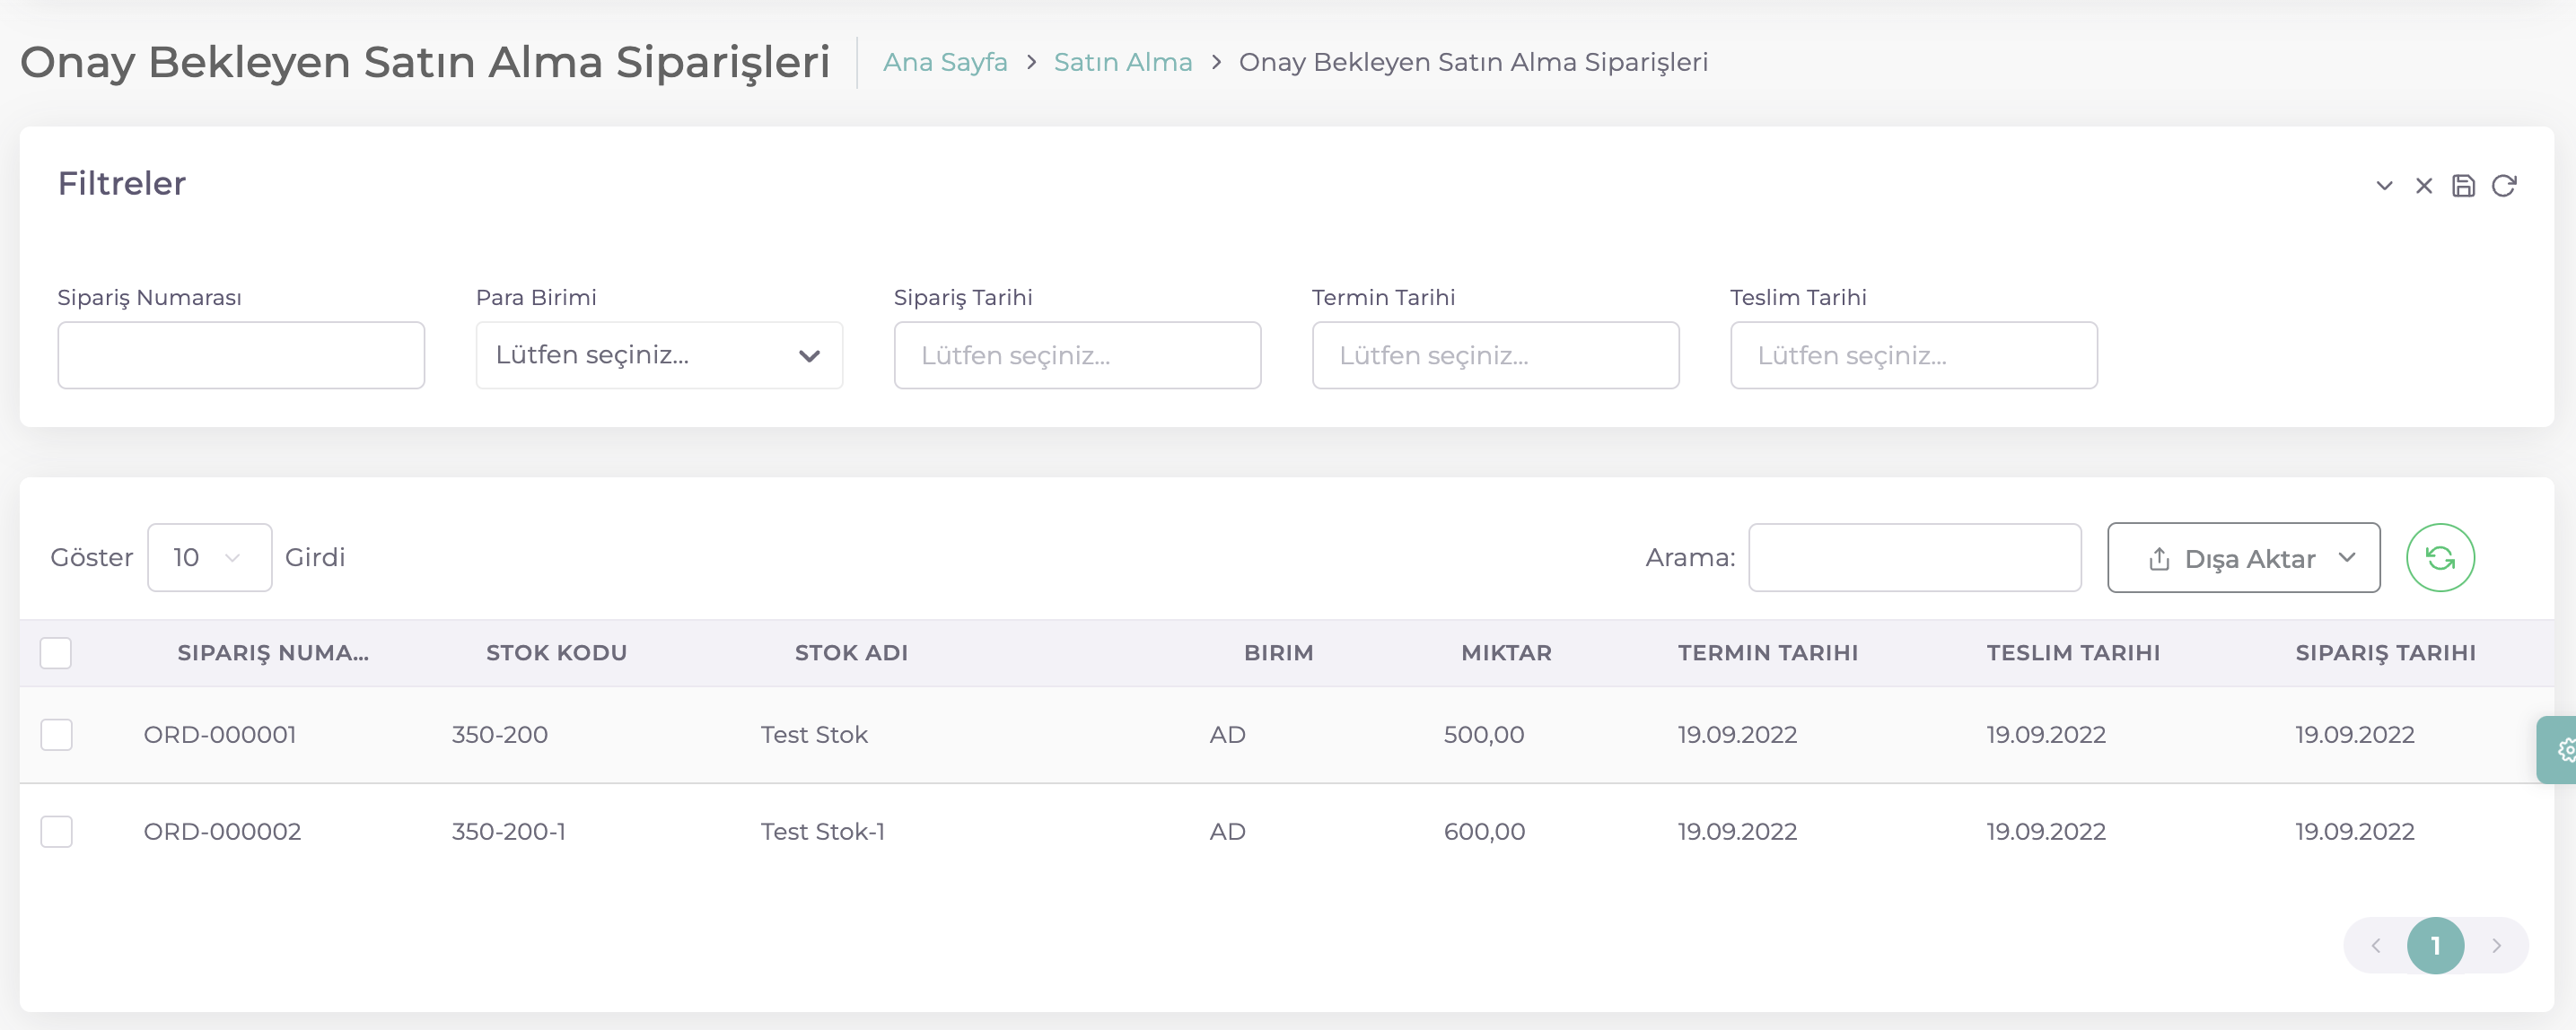Clear filters with the X icon
2576x1030 pixels.
tap(2423, 186)
